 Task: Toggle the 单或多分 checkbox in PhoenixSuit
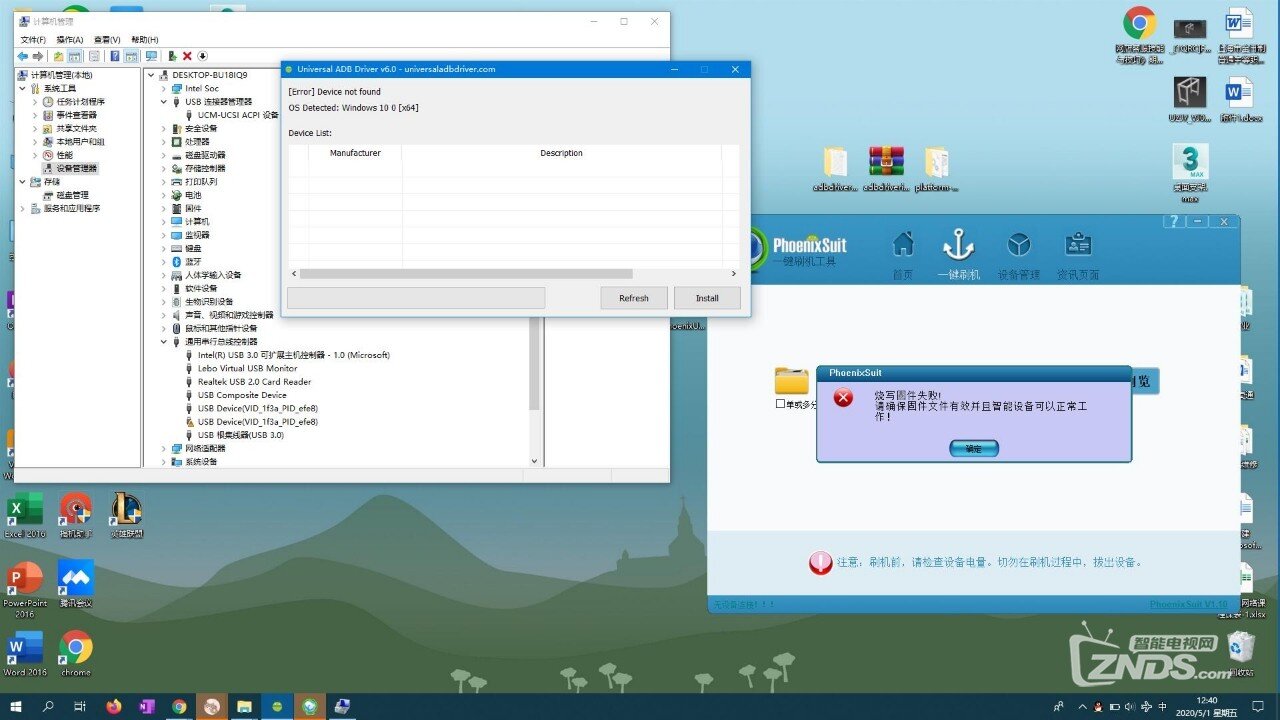[781, 405]
